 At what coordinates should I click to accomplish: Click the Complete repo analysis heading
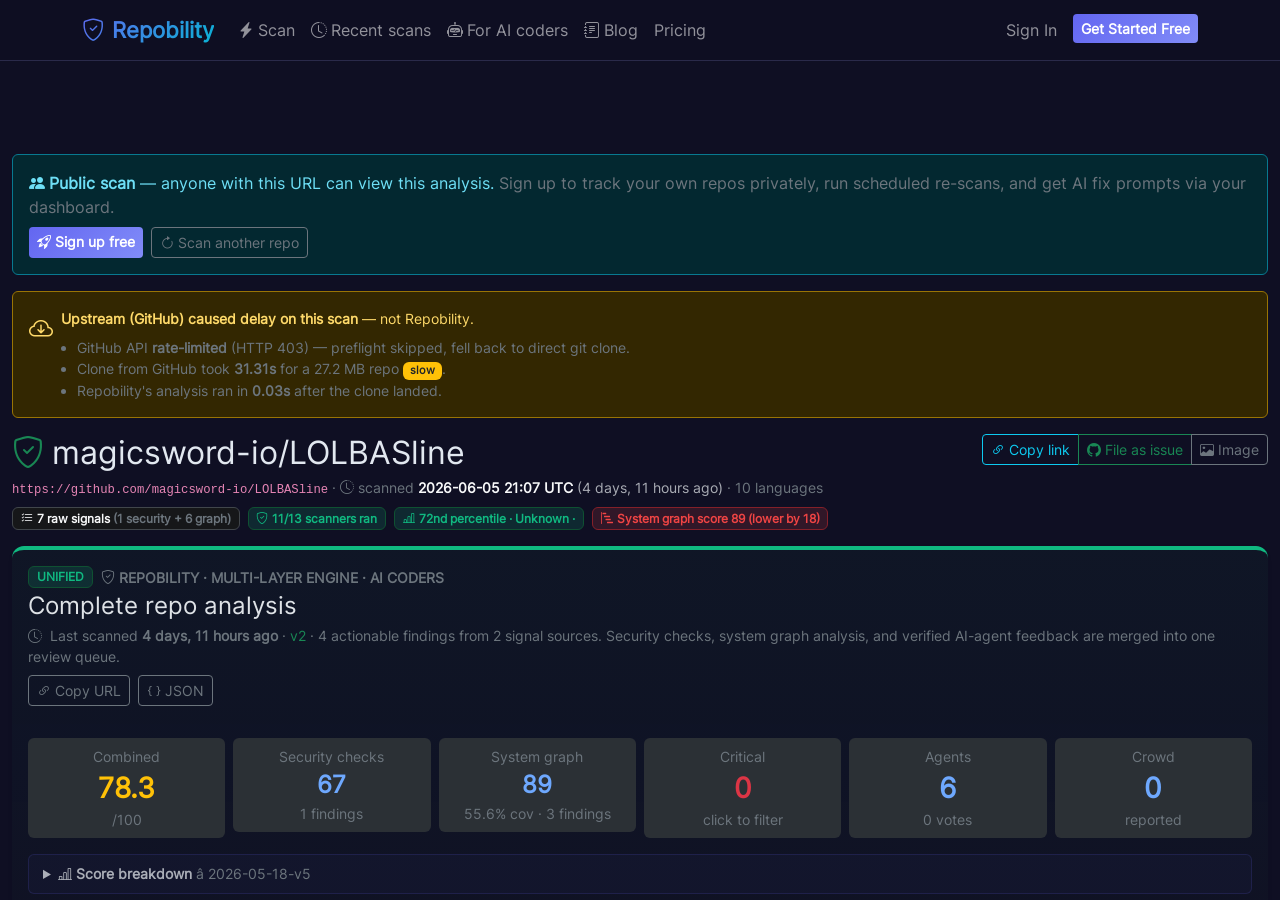[x=162, y=606]
